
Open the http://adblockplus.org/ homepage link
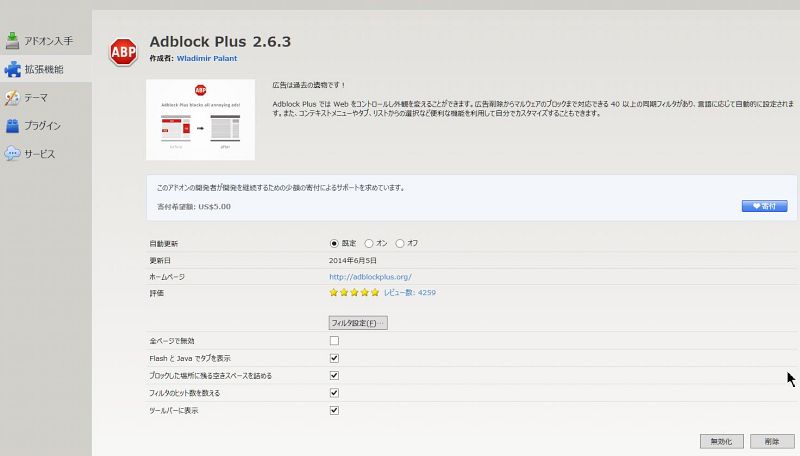(x=370, y=277)
